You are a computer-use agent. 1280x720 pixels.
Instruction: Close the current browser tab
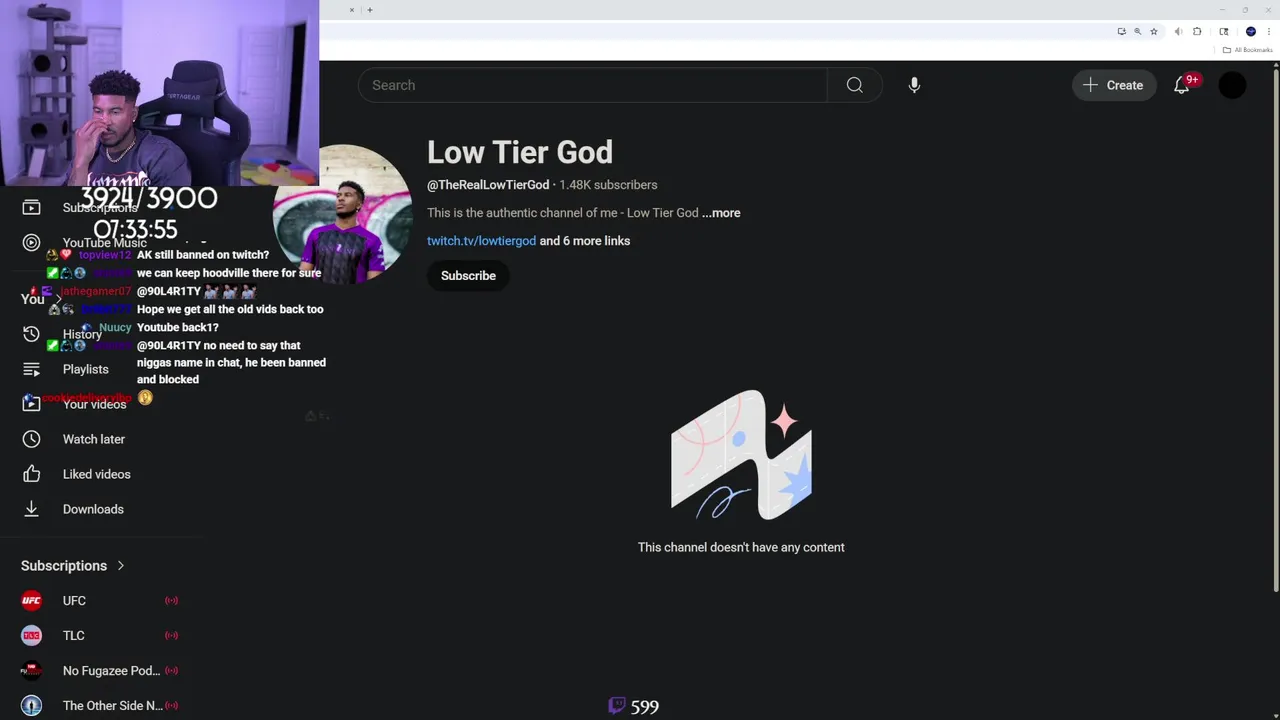(x=352, y=10)
